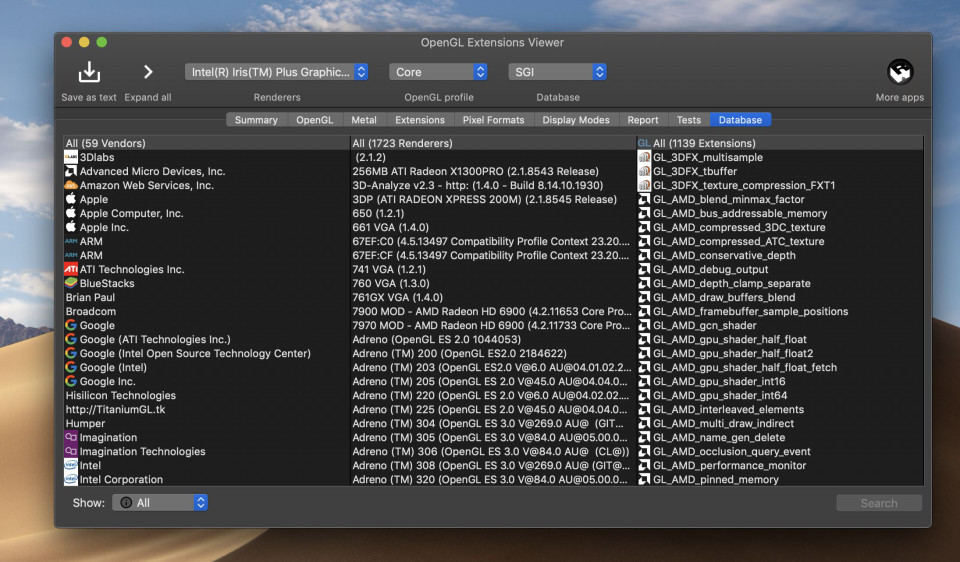Click the GL_AMD_gcn_shader AMD icon
The height and width of the screenshot is (562, 960).
[x=644, y=326]
